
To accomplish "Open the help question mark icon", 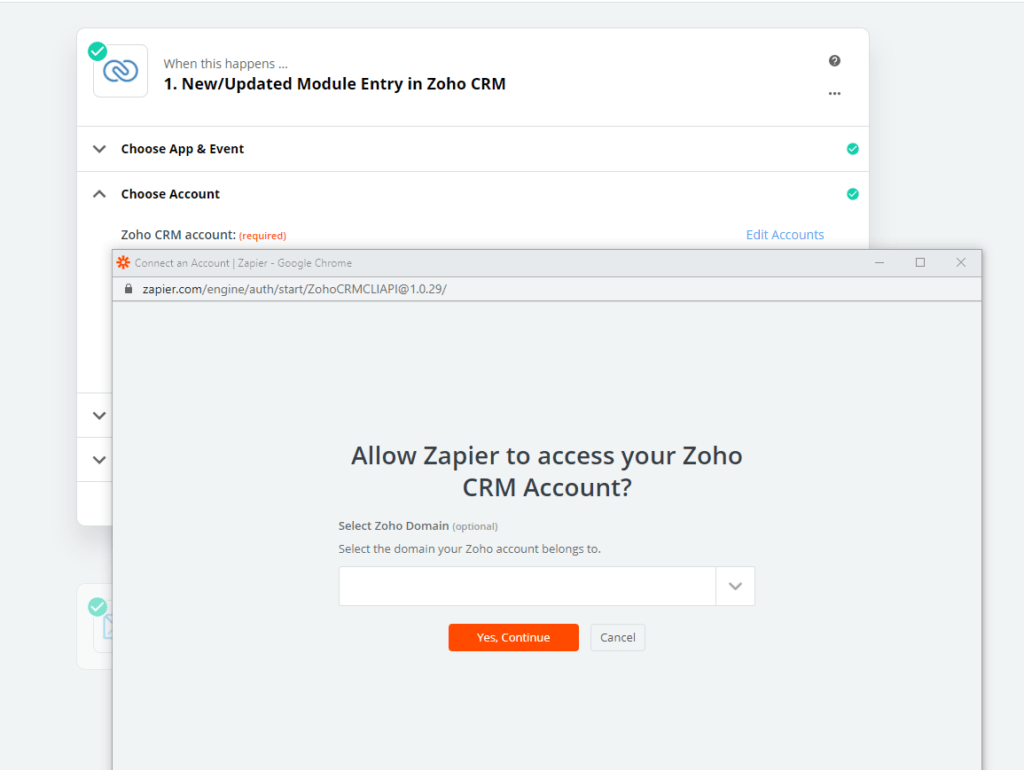I will tap(835, 61).
